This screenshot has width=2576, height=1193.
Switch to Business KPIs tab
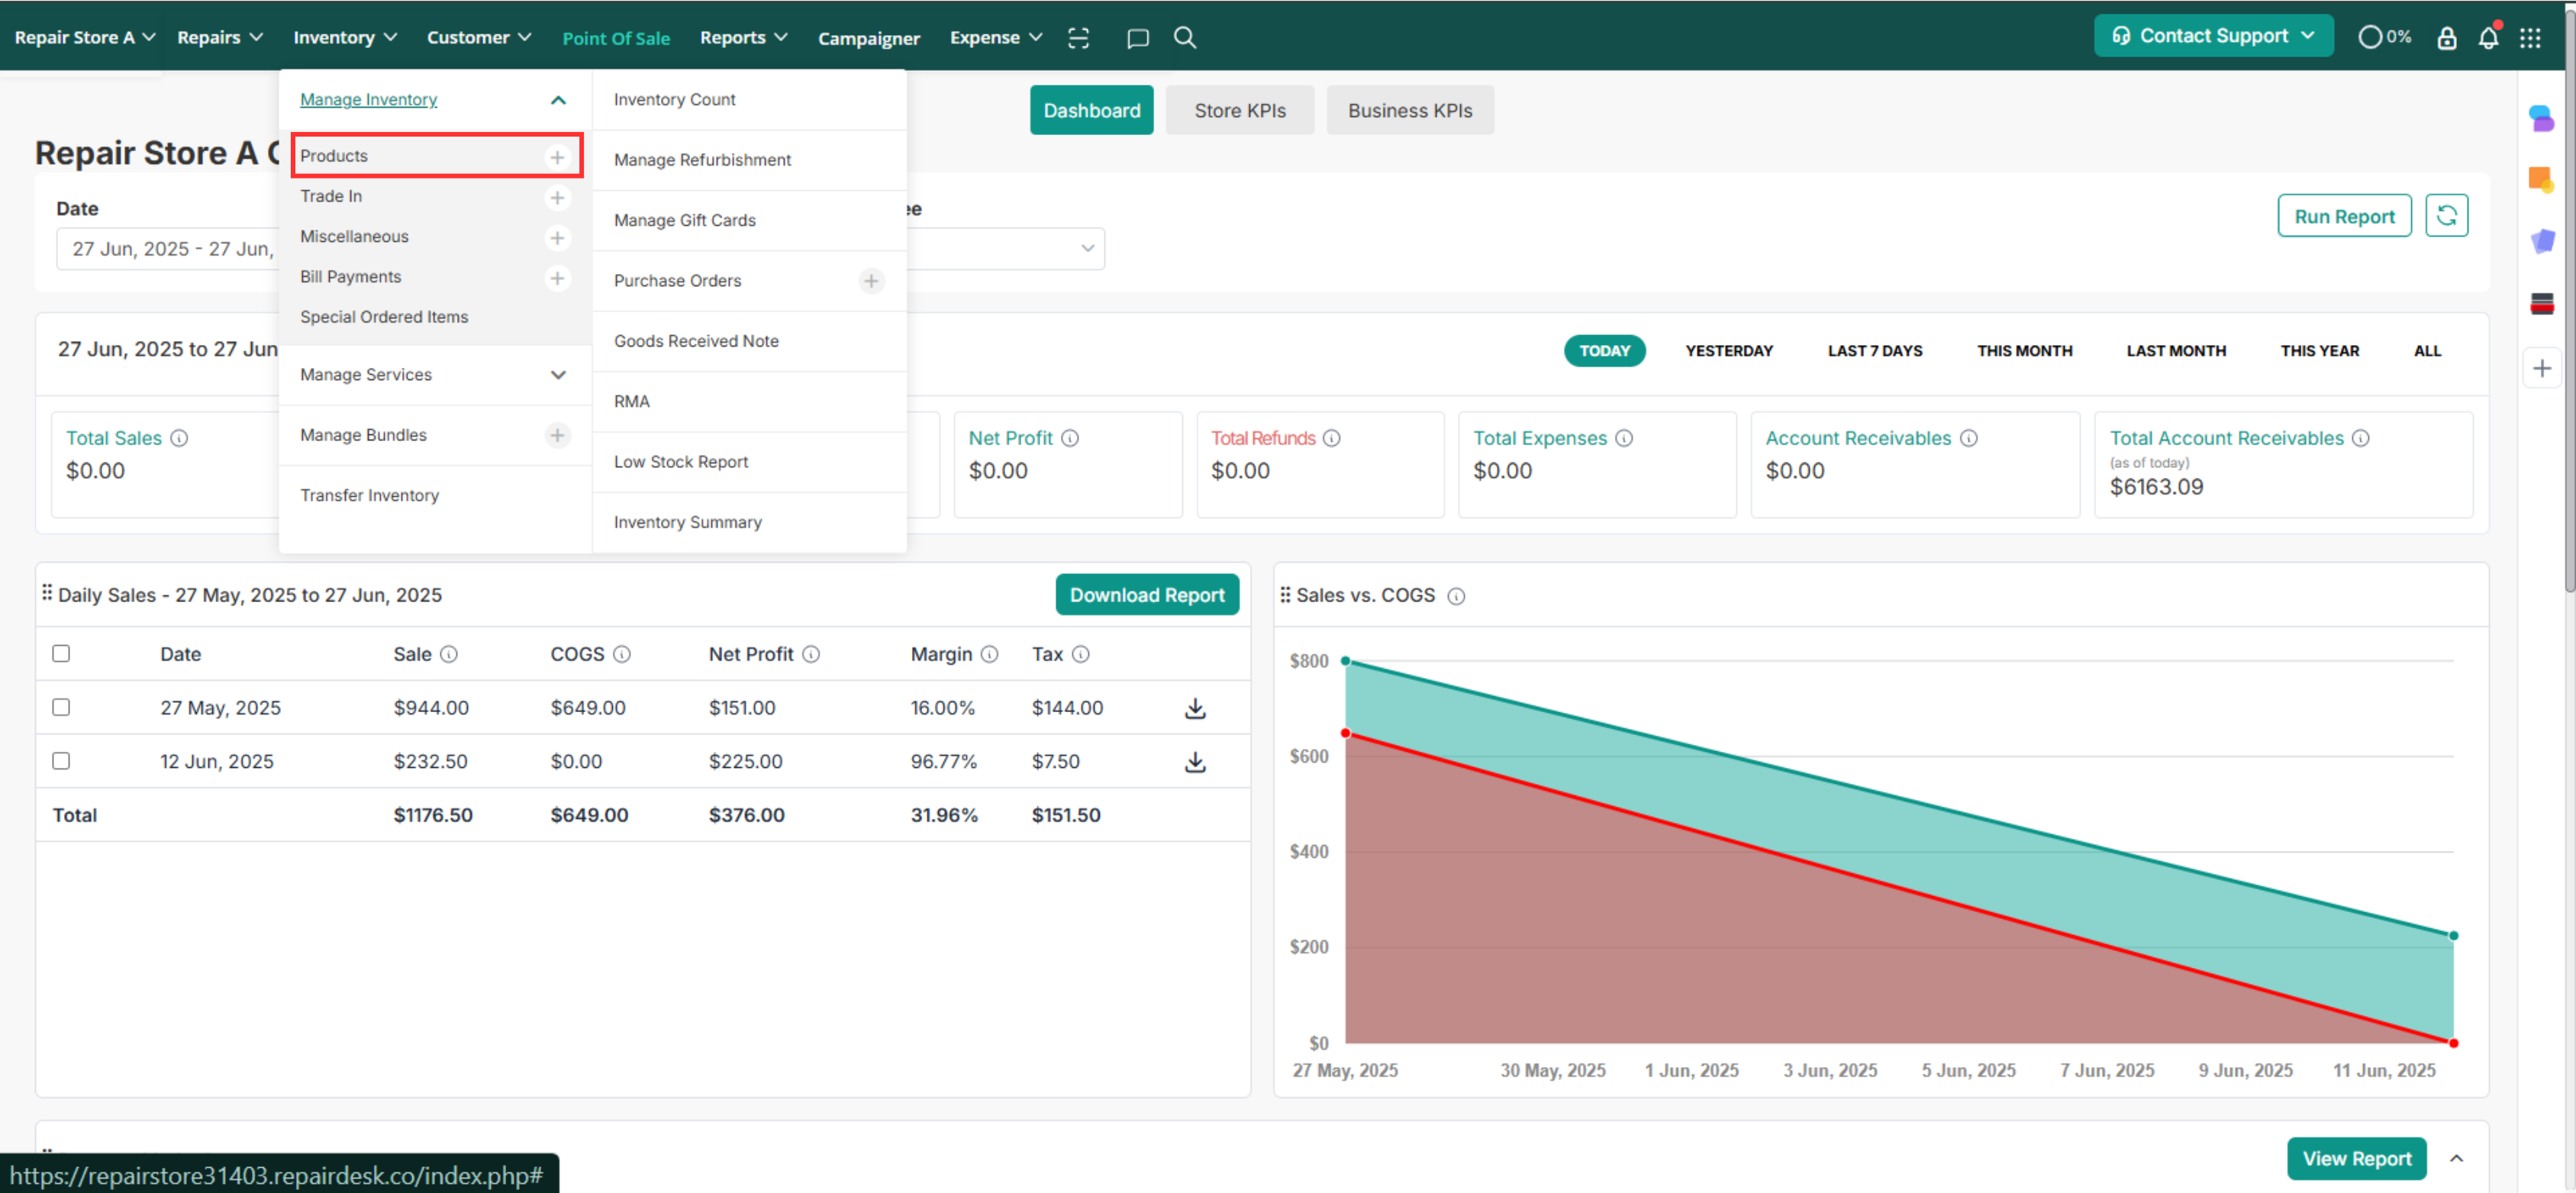point(1409,111)
